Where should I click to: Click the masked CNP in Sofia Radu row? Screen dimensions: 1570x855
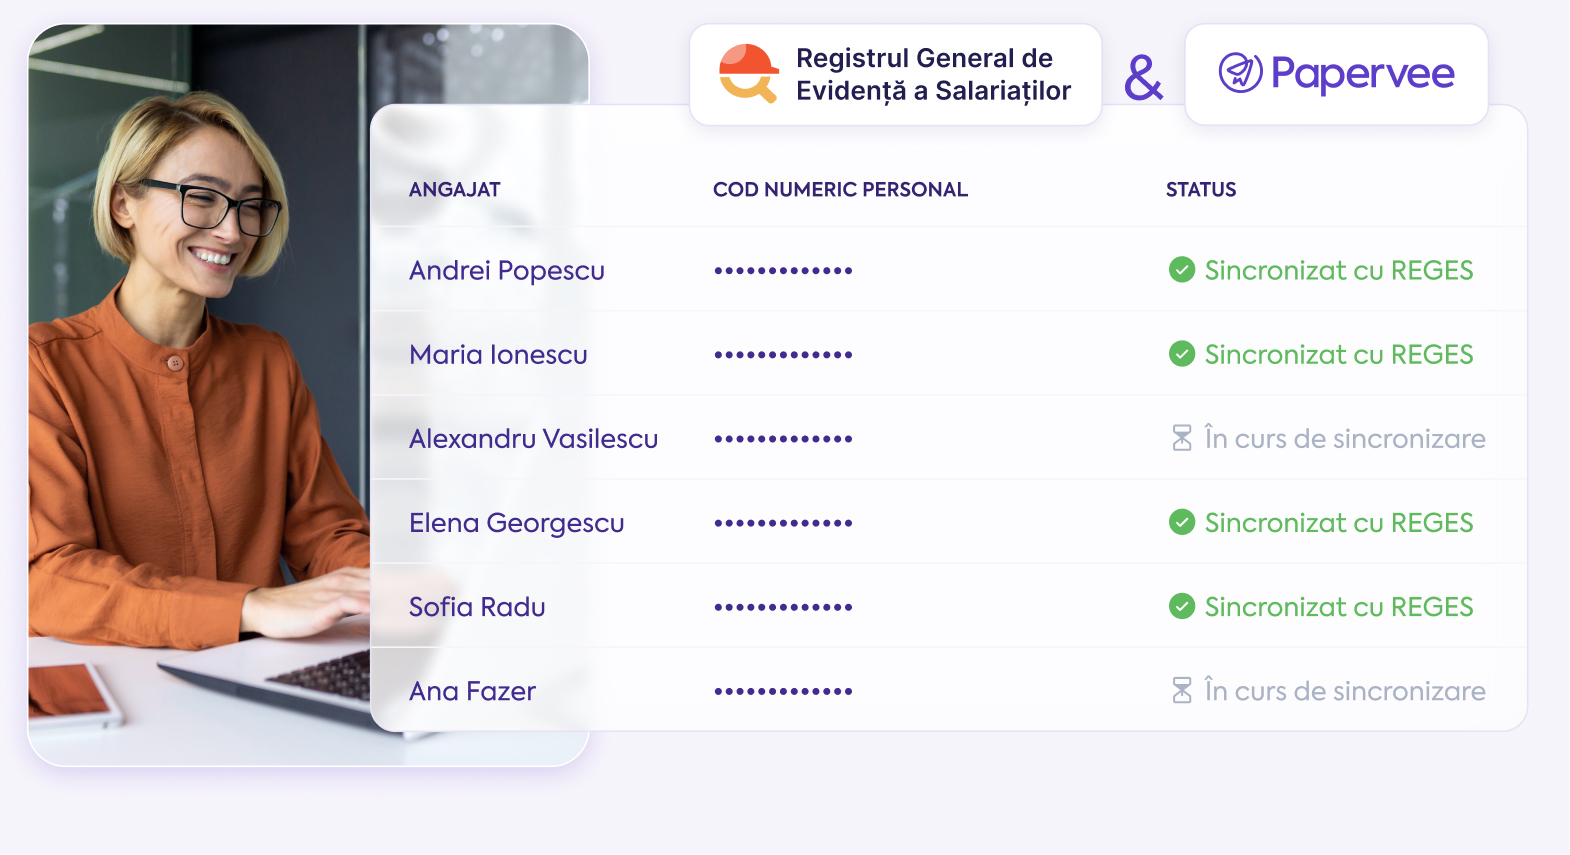[783, 607]
